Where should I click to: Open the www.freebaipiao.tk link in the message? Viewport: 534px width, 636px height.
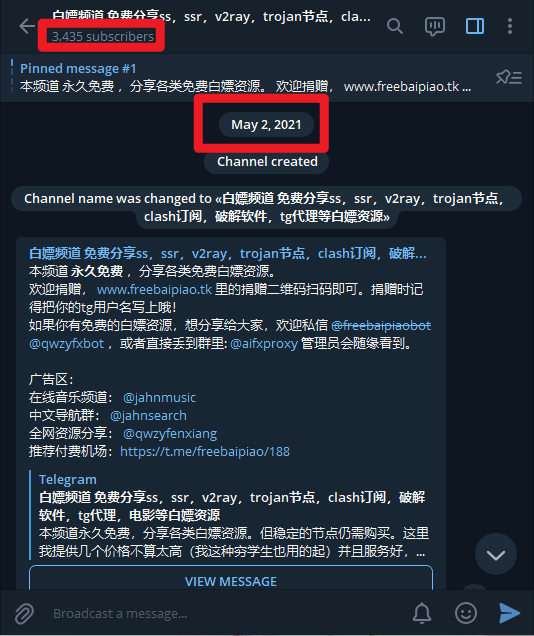pos(154,289)
